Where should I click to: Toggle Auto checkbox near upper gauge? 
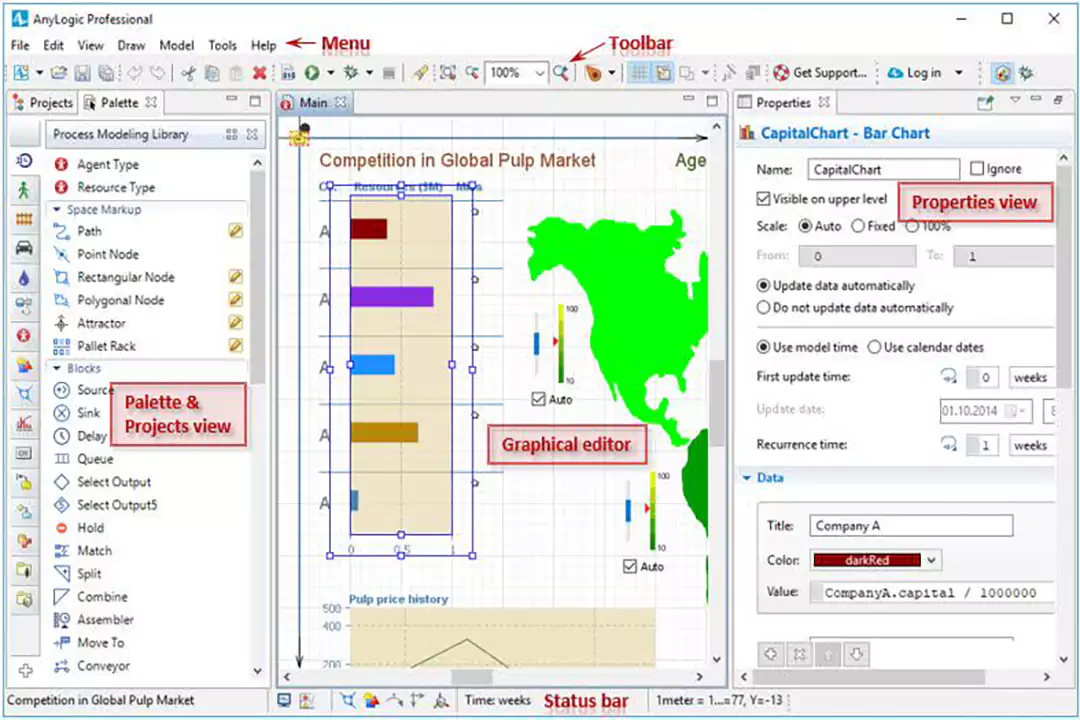click(x=539, y=399)
